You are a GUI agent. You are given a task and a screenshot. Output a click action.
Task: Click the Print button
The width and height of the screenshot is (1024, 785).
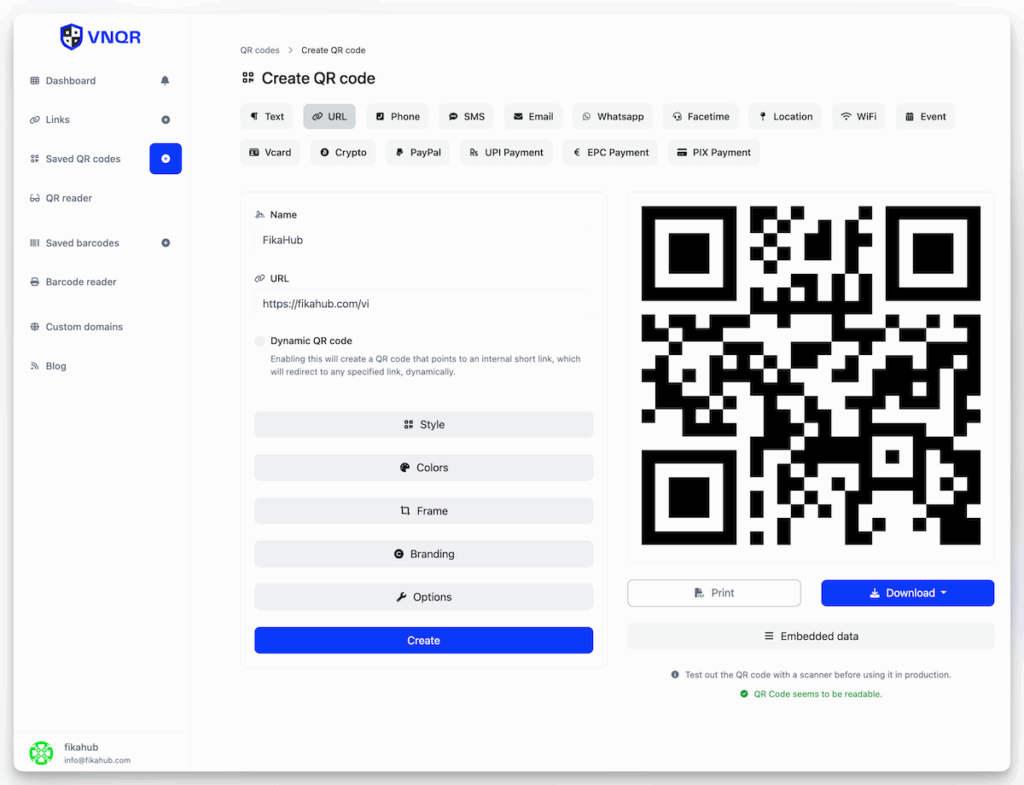[x=714, y=593]
